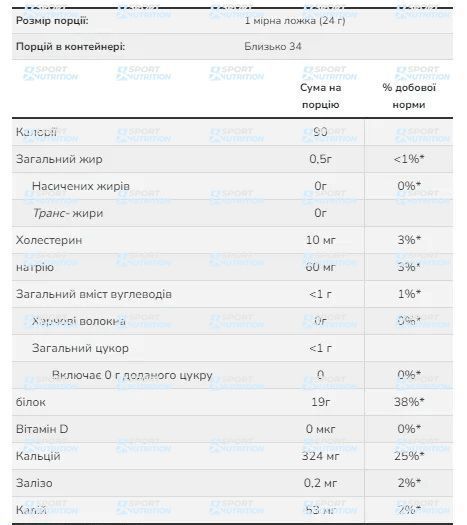Click the '0.5г' total fat amount
Viewport: 467px width, 525px height.
pyautogui.click(x=320, y=159)
